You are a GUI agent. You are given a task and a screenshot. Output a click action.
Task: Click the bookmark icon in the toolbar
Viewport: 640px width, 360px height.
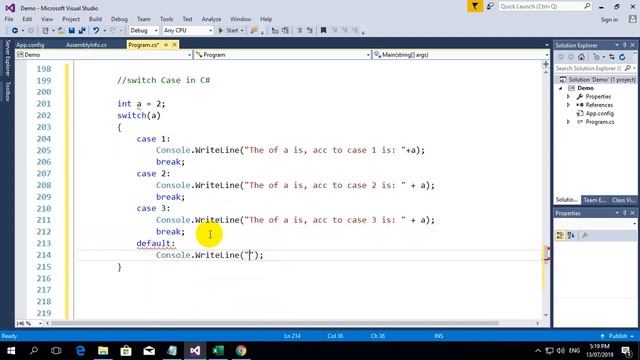323,31
